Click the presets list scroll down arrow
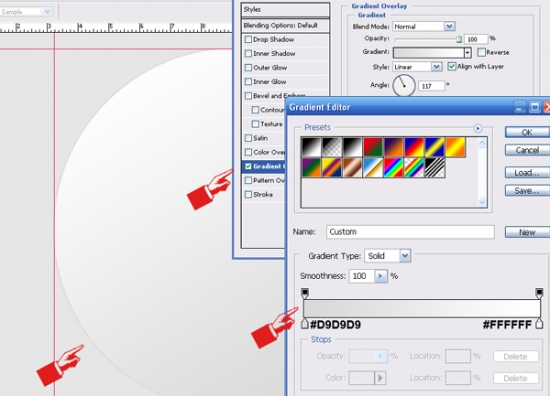The height and width of the screenshot is (396, 550). click(482, 202)
